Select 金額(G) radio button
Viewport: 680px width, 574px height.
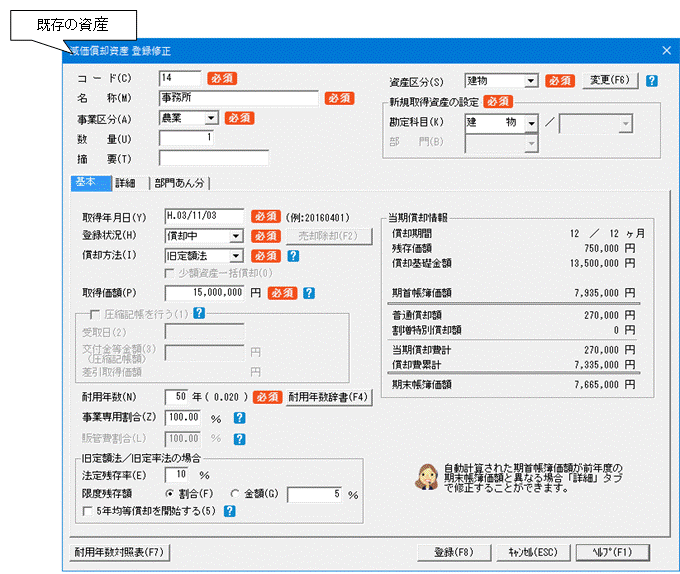tap(235, 493)
